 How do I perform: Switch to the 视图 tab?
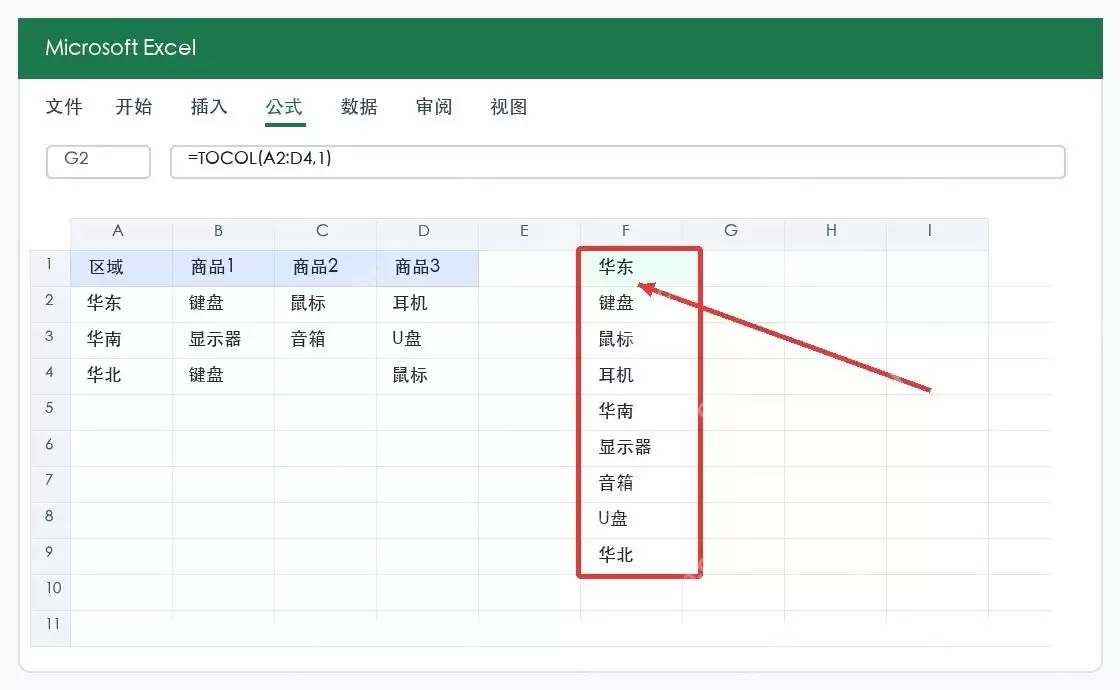coord(509,107)
